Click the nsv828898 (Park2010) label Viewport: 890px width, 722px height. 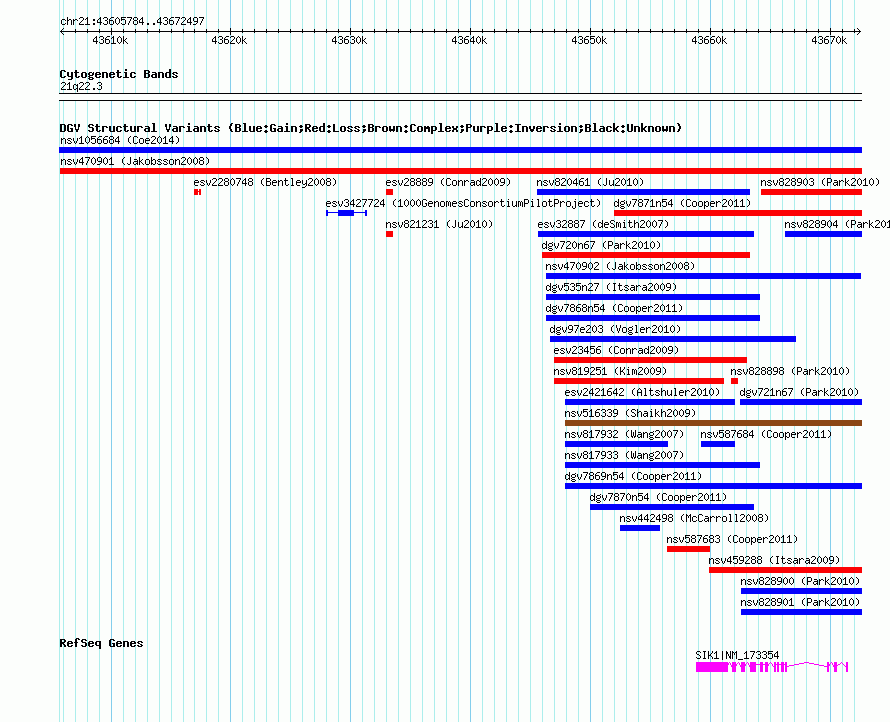(x=790, y=371)
